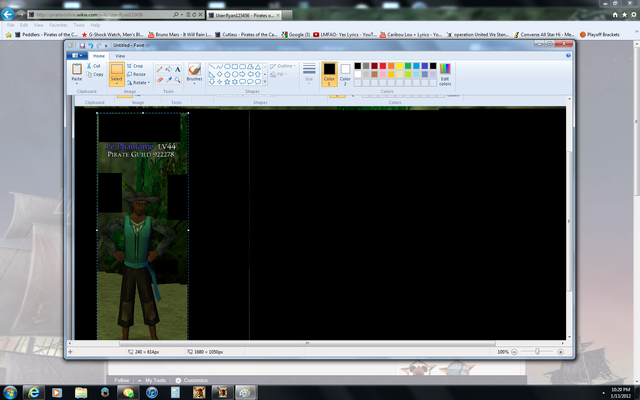Click the browser Home icon

615,15
